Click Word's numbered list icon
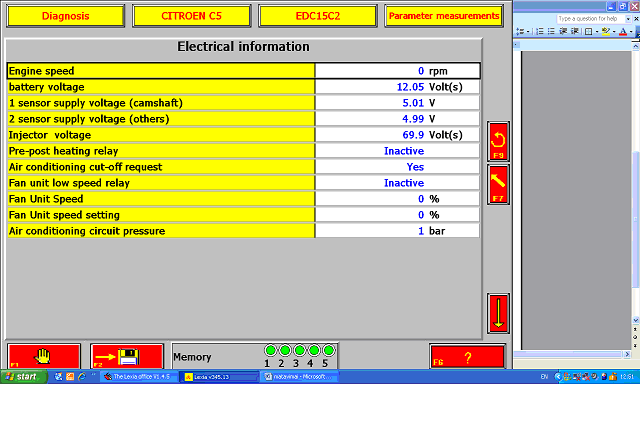The width and height of the screenshot is (640, 434). click(540, 31)
